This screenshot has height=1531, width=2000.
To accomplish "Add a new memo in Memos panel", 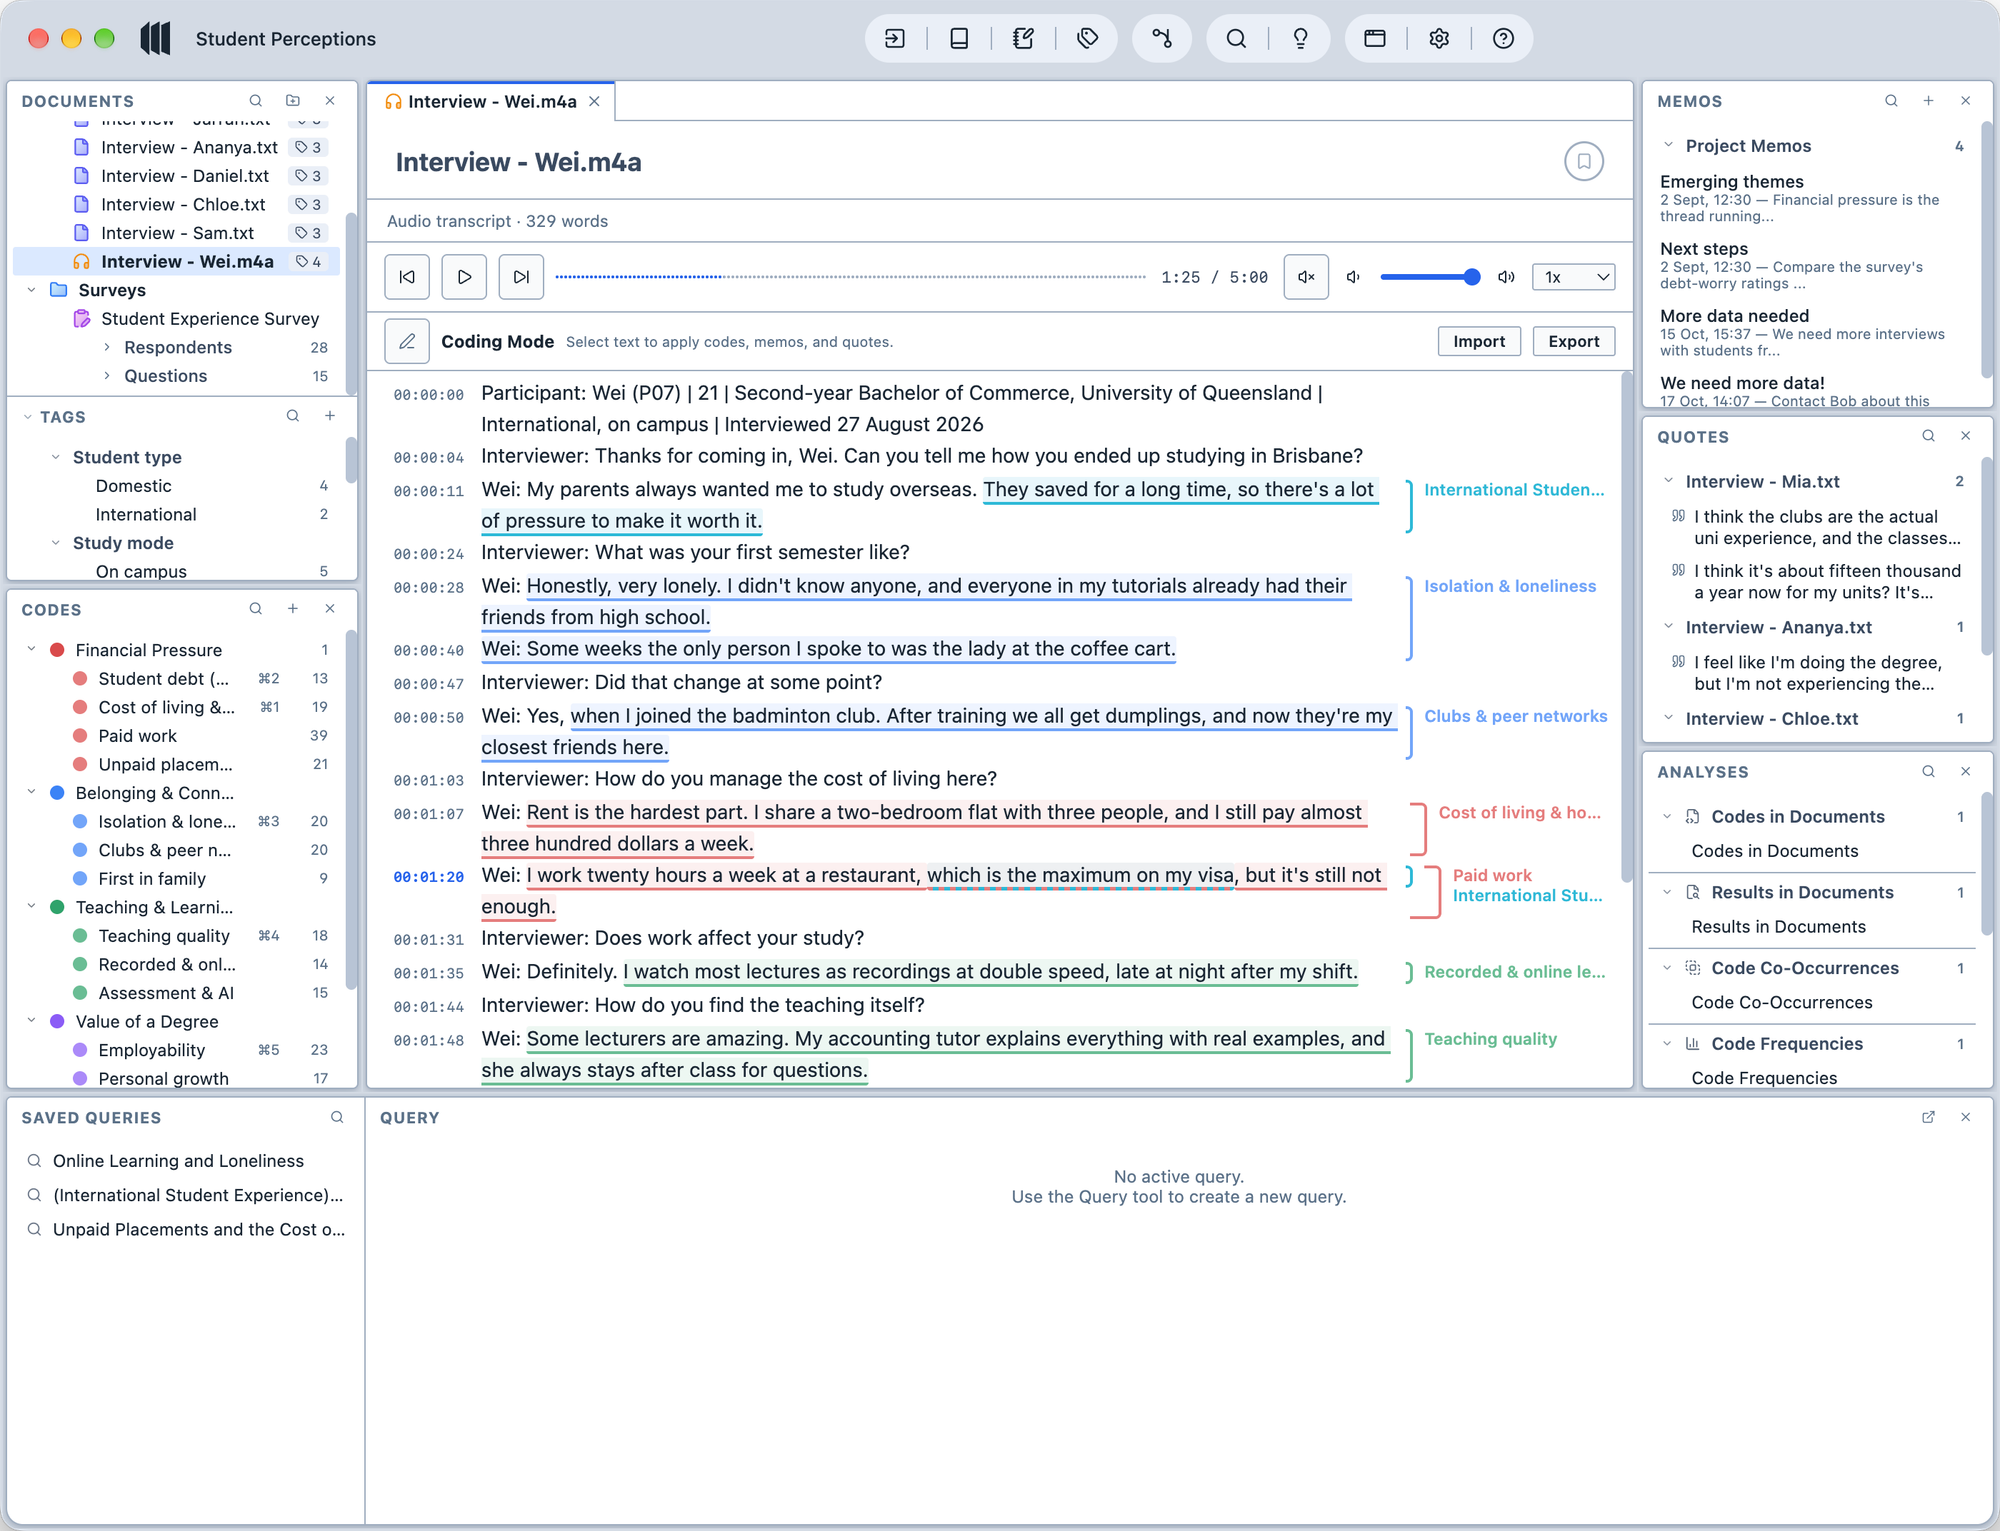I will 1928,101.
